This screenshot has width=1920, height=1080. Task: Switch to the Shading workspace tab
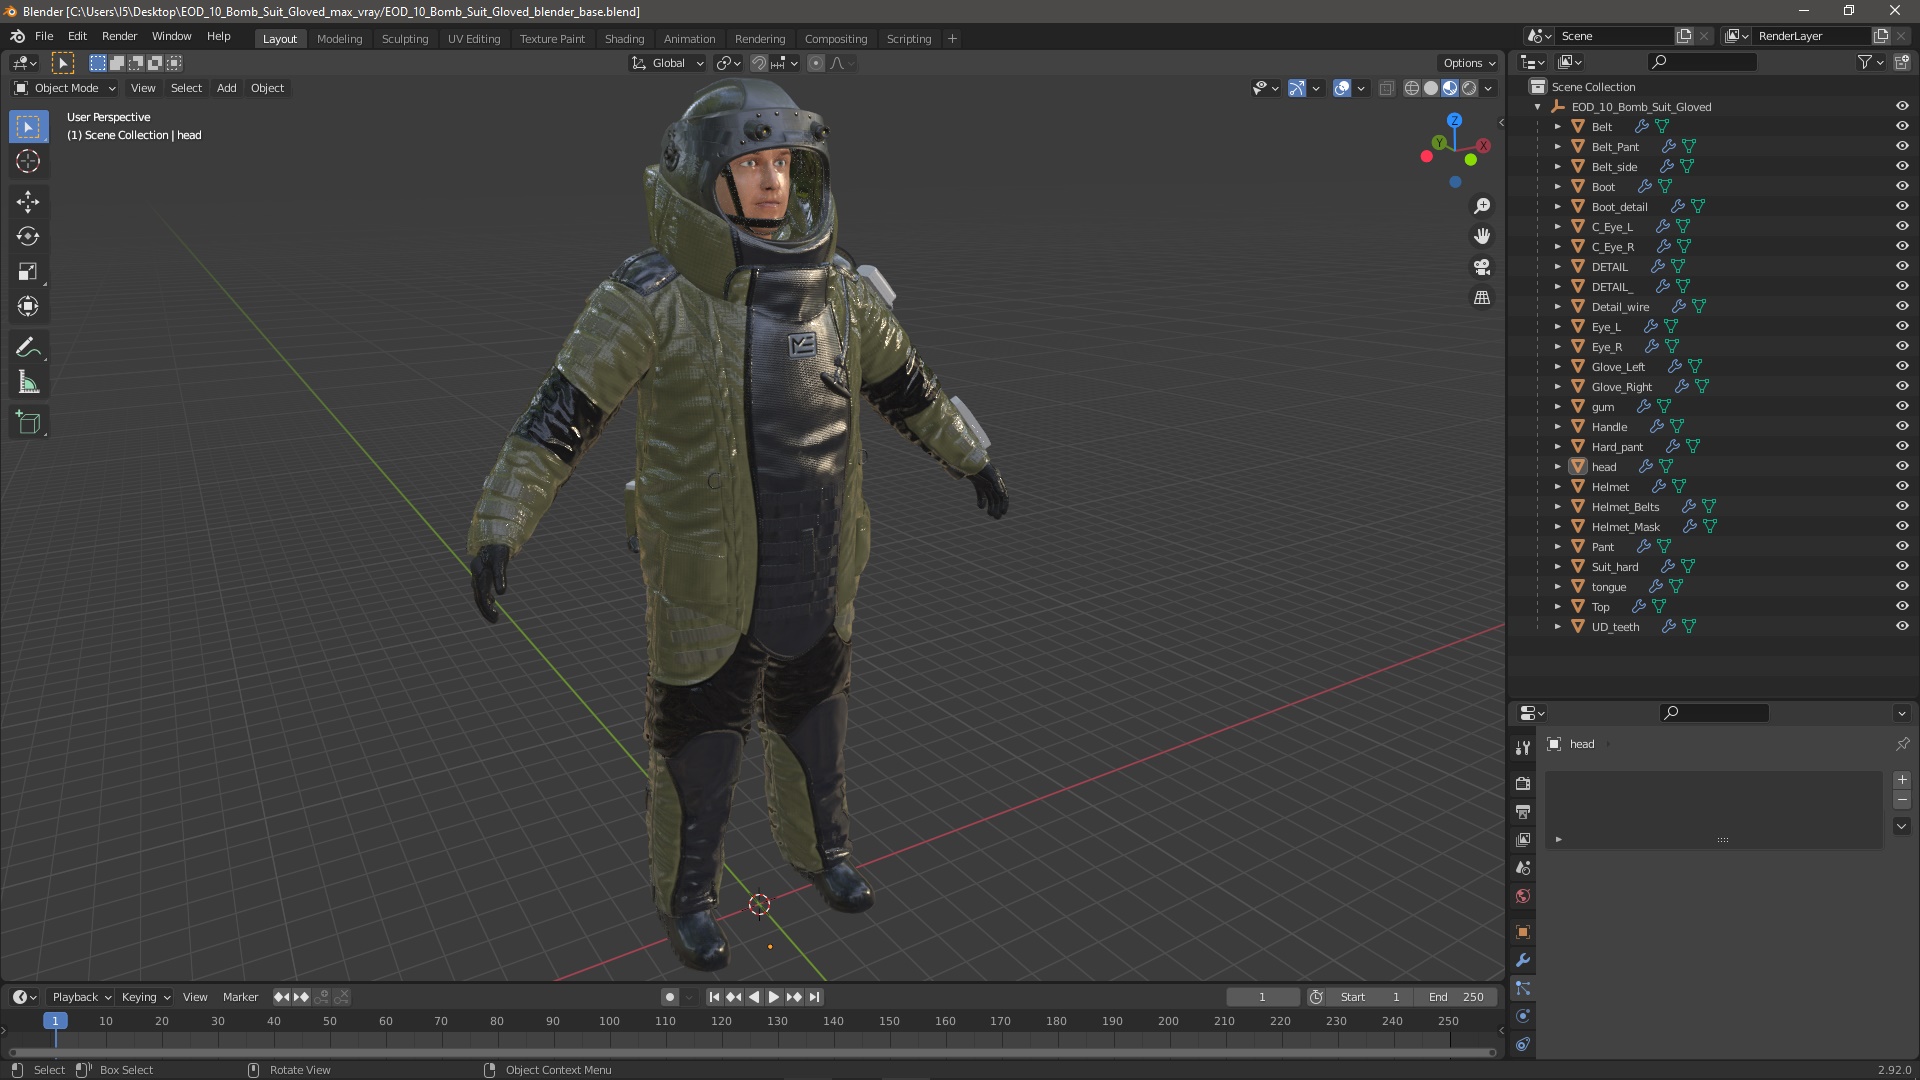[624, 39]
